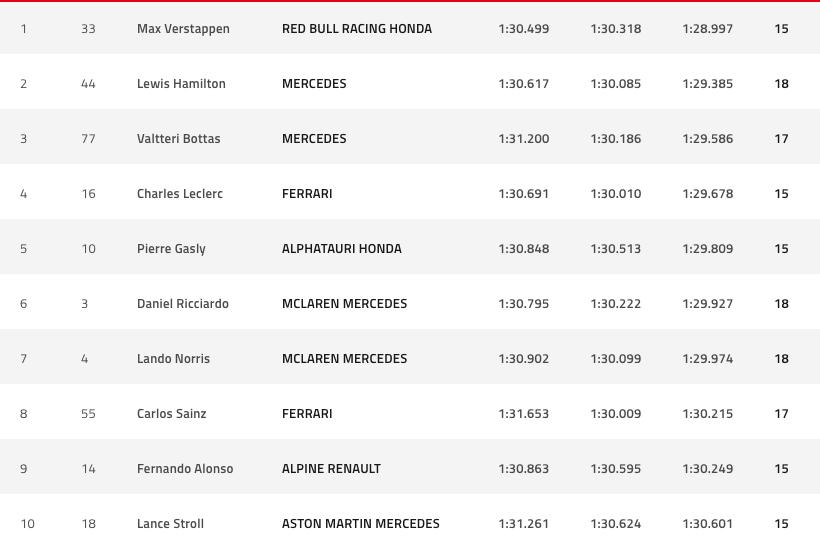This screenshot has width=820, height=548.
Task: Select Fernando Alonso's name
Action: point(185,469)
